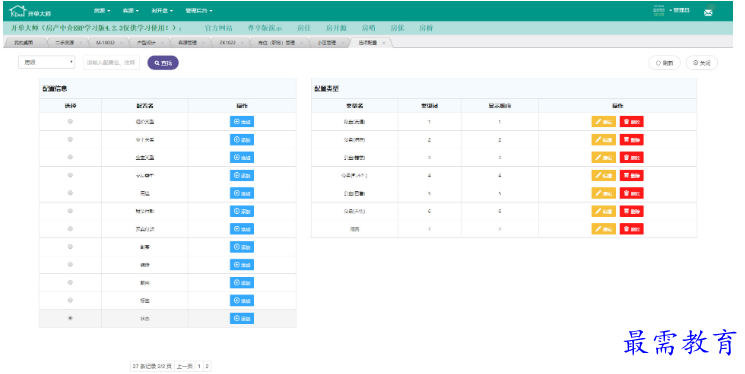Expand the 客源 menu in the top navigation

[131, 10]
